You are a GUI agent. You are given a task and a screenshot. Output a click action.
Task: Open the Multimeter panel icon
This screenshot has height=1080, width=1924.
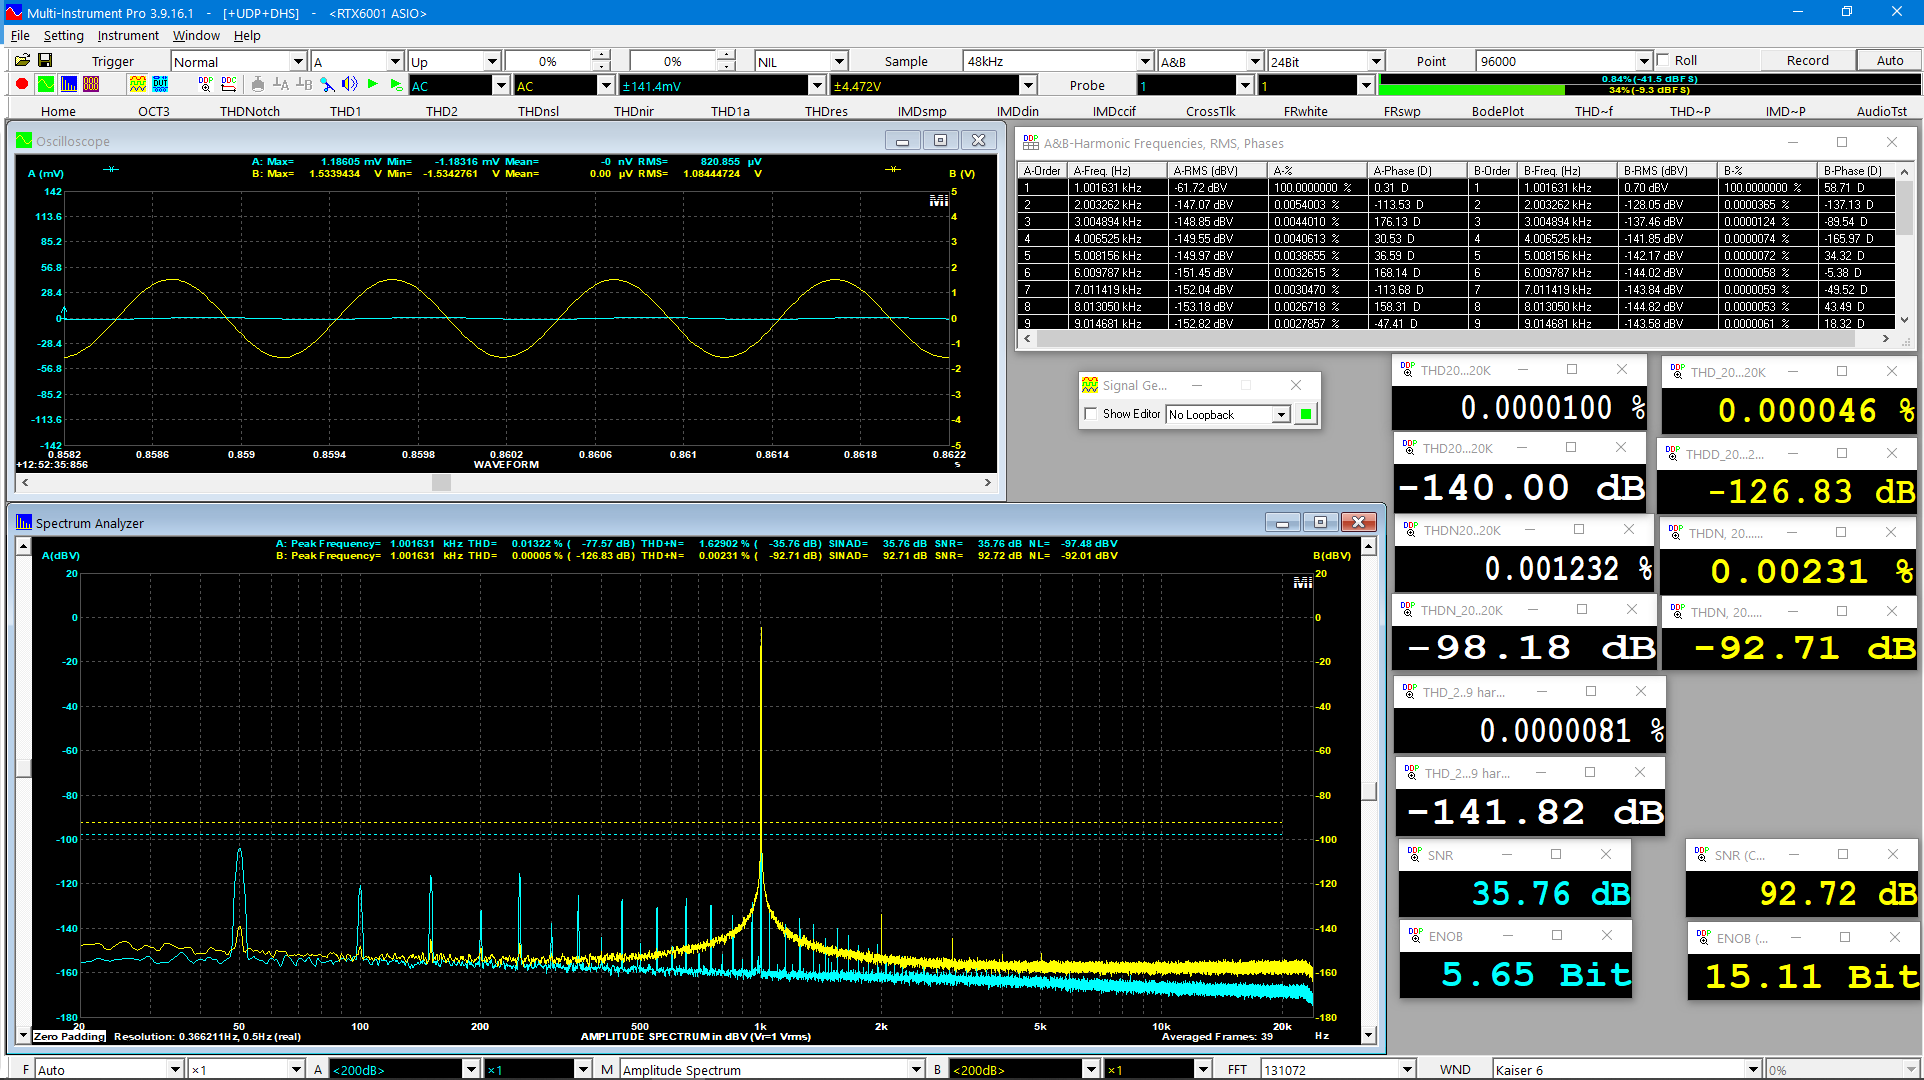(x=90, y=84)
